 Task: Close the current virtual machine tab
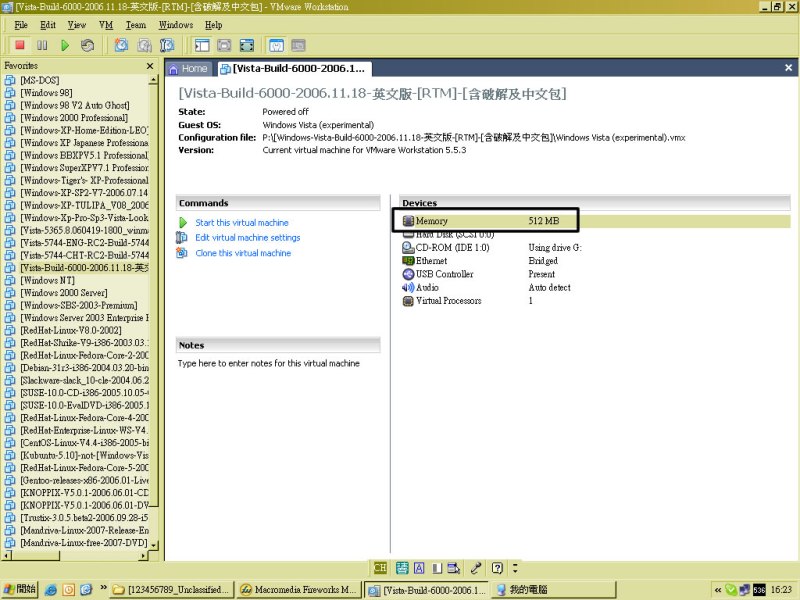coord(788,67)
